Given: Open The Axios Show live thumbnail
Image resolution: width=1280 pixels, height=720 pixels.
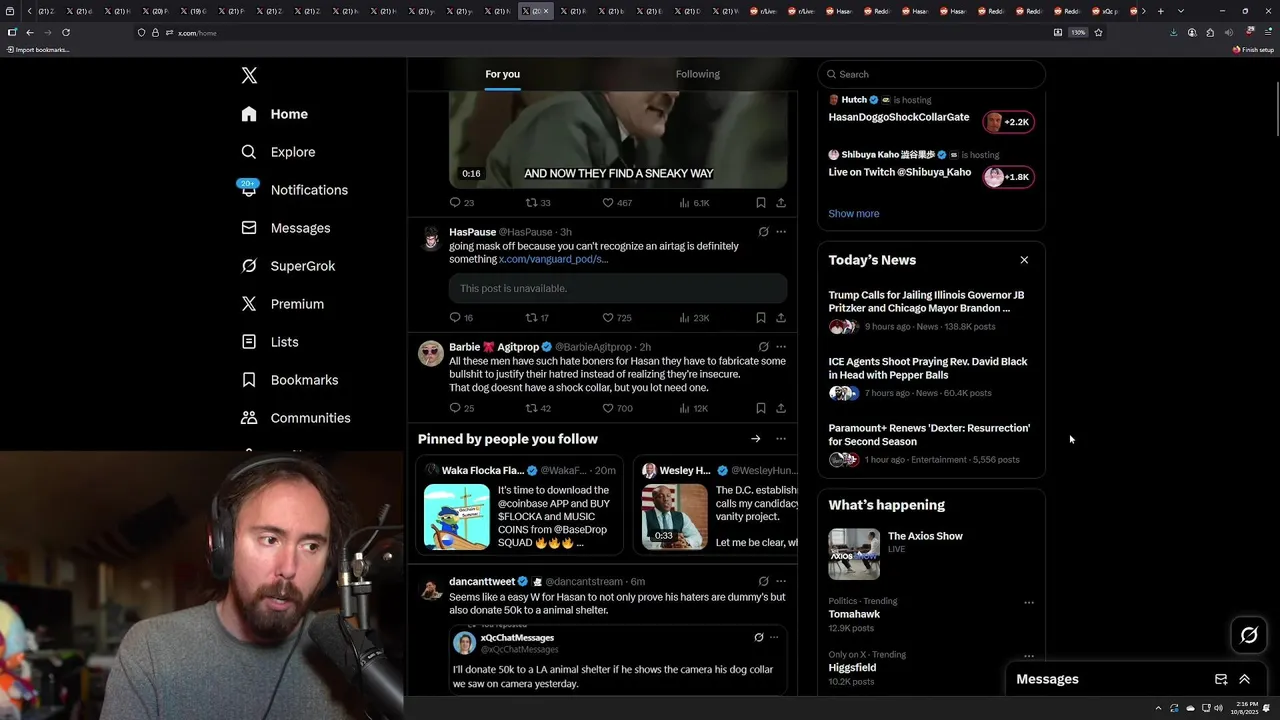Looking at the screenshot, I should click(x=854, y=554).
